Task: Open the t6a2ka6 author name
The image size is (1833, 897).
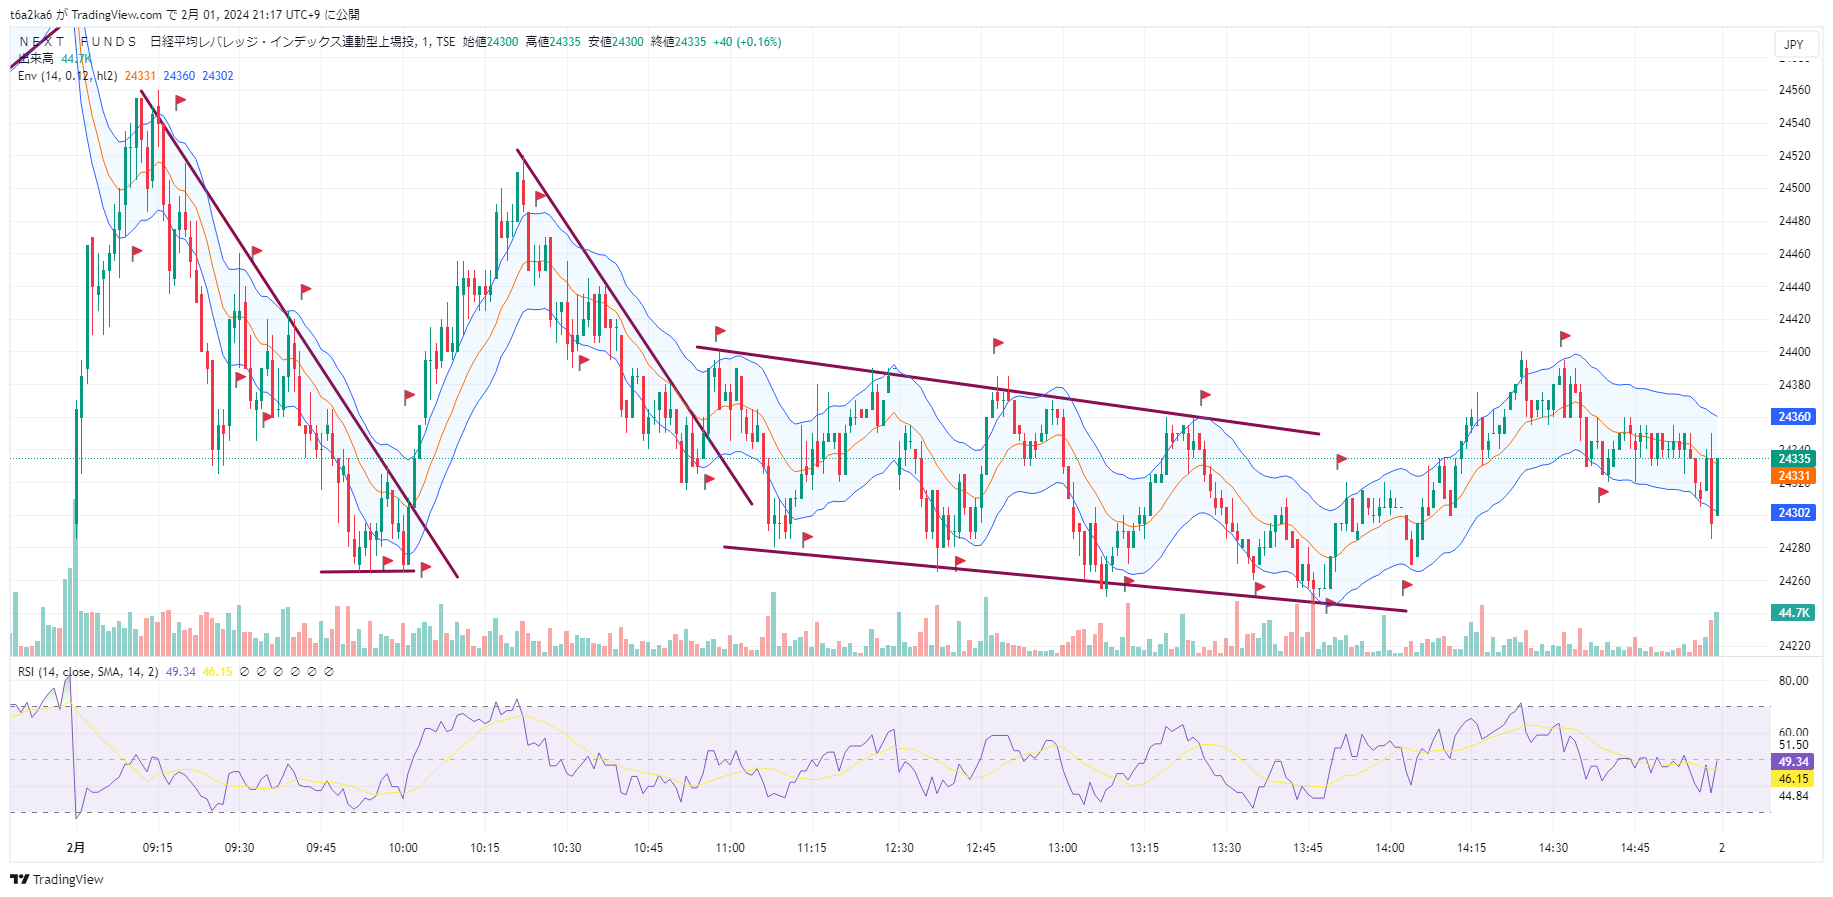Action: point(31,15)
